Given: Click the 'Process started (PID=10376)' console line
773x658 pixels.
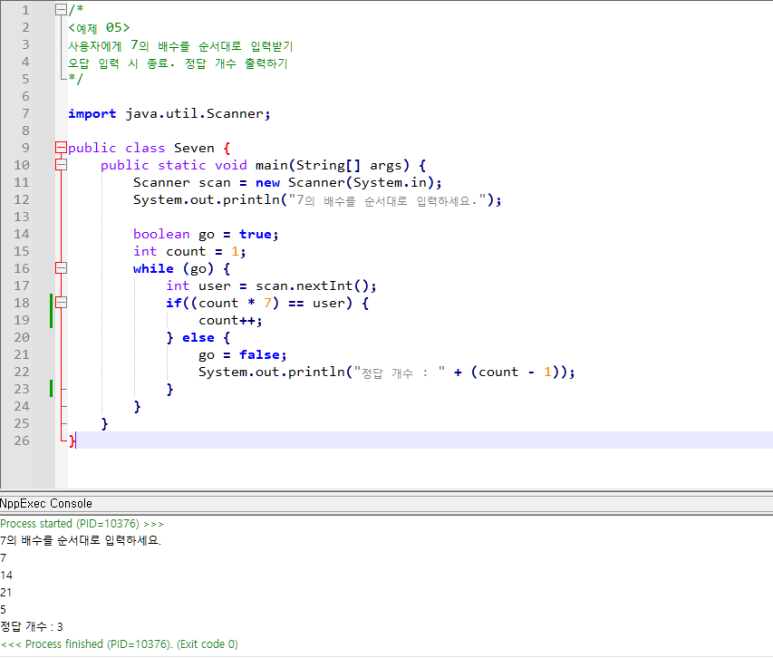Looking at the screenshot, I should (x=82, y=523).
